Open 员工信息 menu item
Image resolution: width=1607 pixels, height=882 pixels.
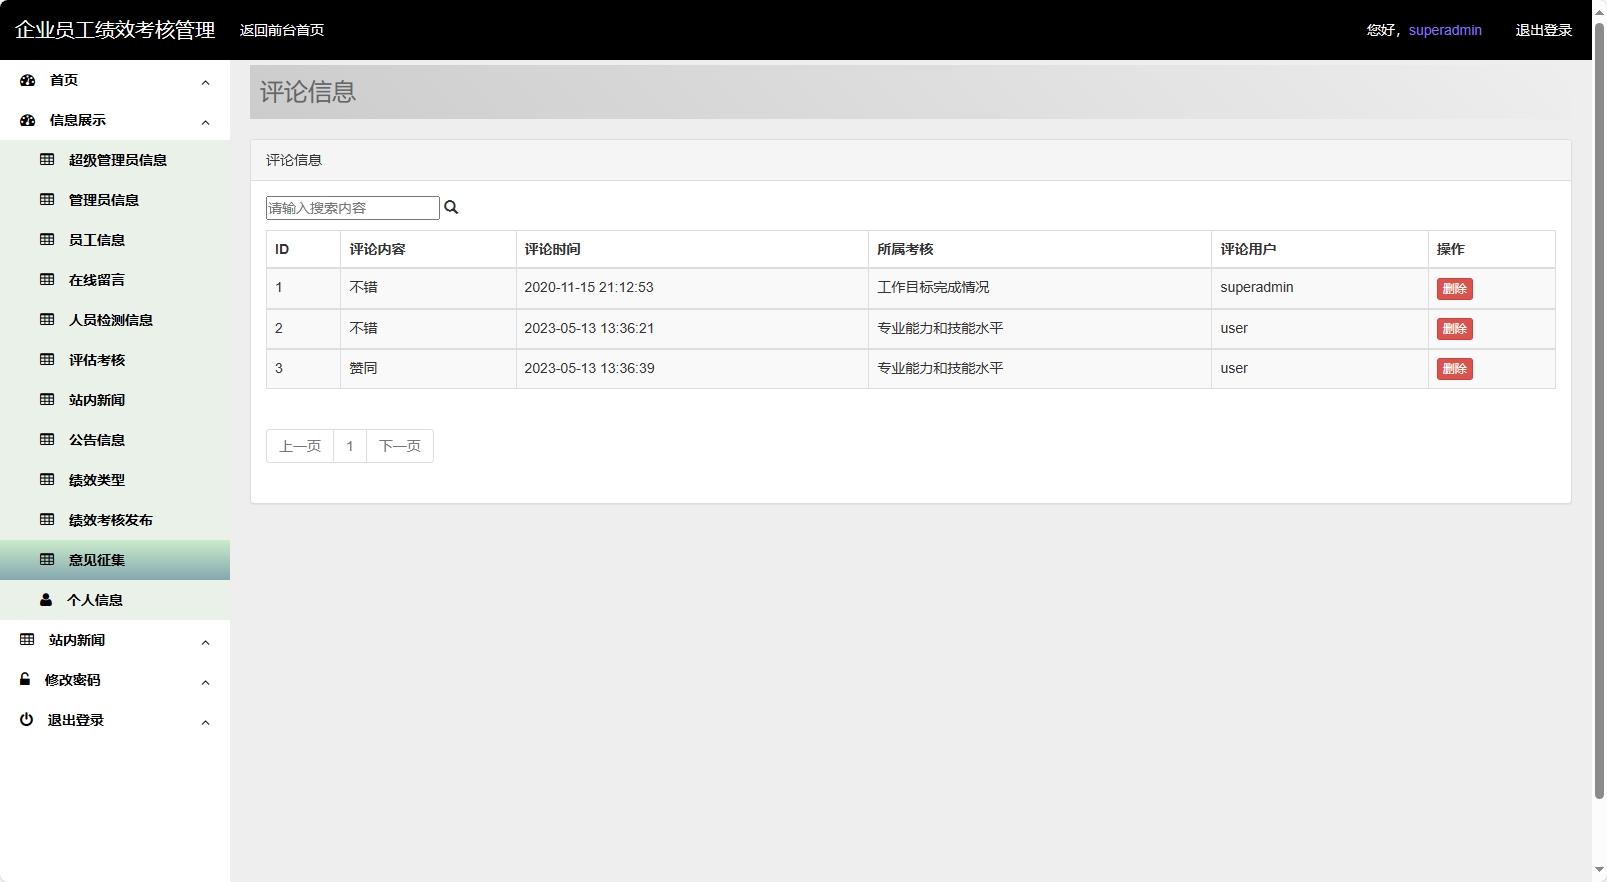(x=115, y=240)
